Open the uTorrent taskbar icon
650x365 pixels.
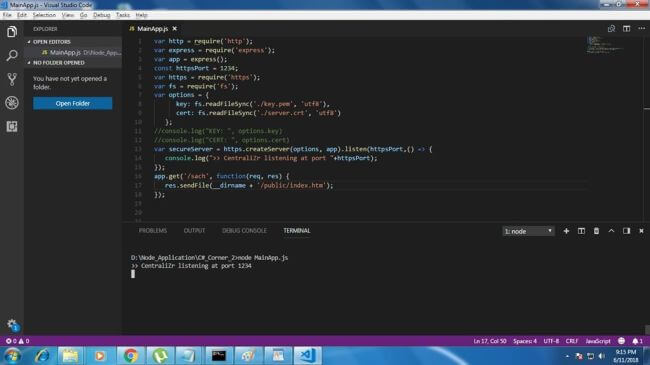tap(160, 356)
